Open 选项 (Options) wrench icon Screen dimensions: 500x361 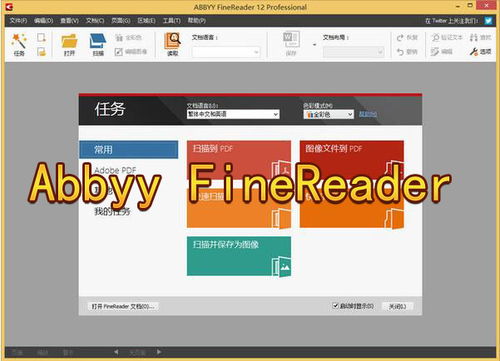(474, 52)
